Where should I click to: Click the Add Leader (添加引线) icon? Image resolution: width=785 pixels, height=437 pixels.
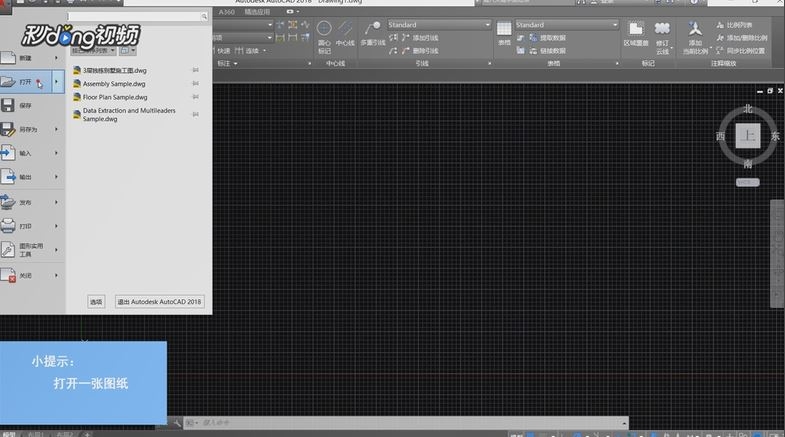406,38
